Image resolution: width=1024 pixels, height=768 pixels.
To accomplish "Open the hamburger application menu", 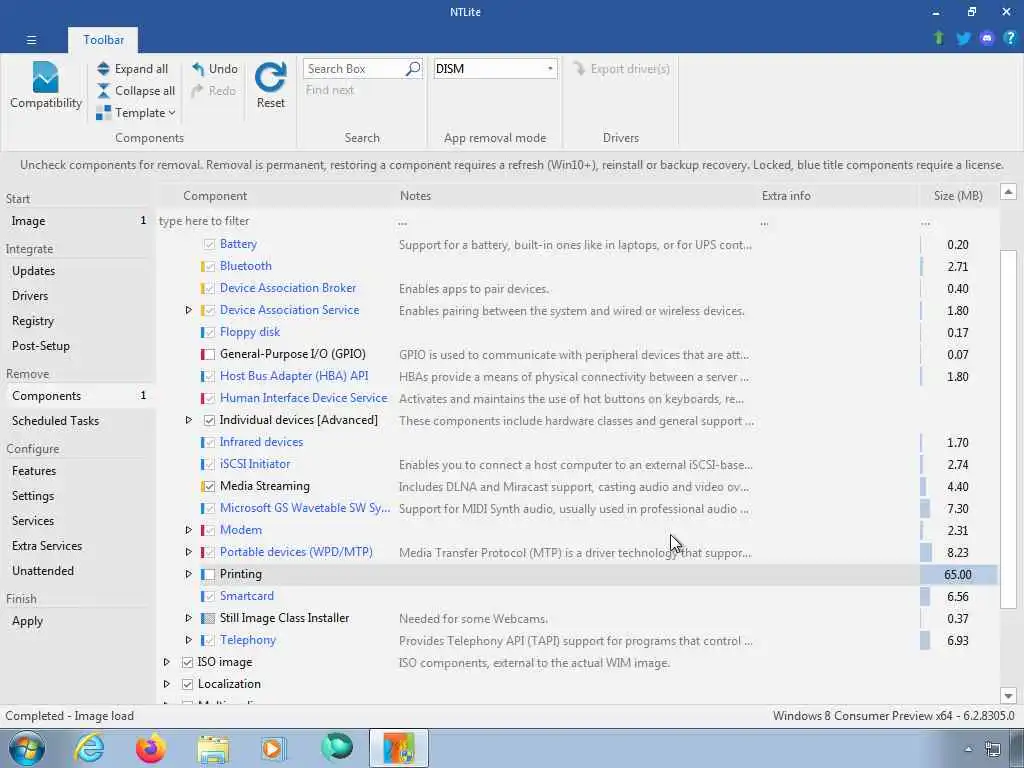I will coord(31,40).
